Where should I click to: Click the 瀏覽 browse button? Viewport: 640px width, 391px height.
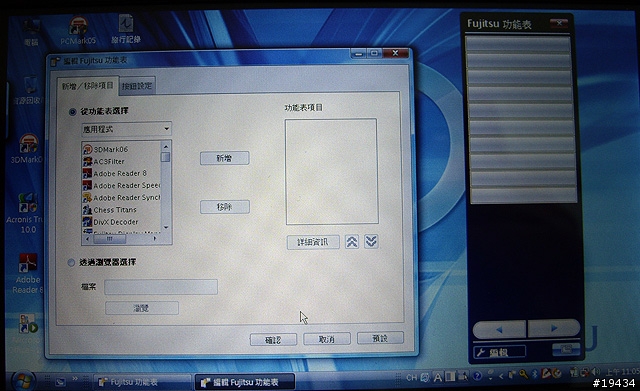coord(142,308)
